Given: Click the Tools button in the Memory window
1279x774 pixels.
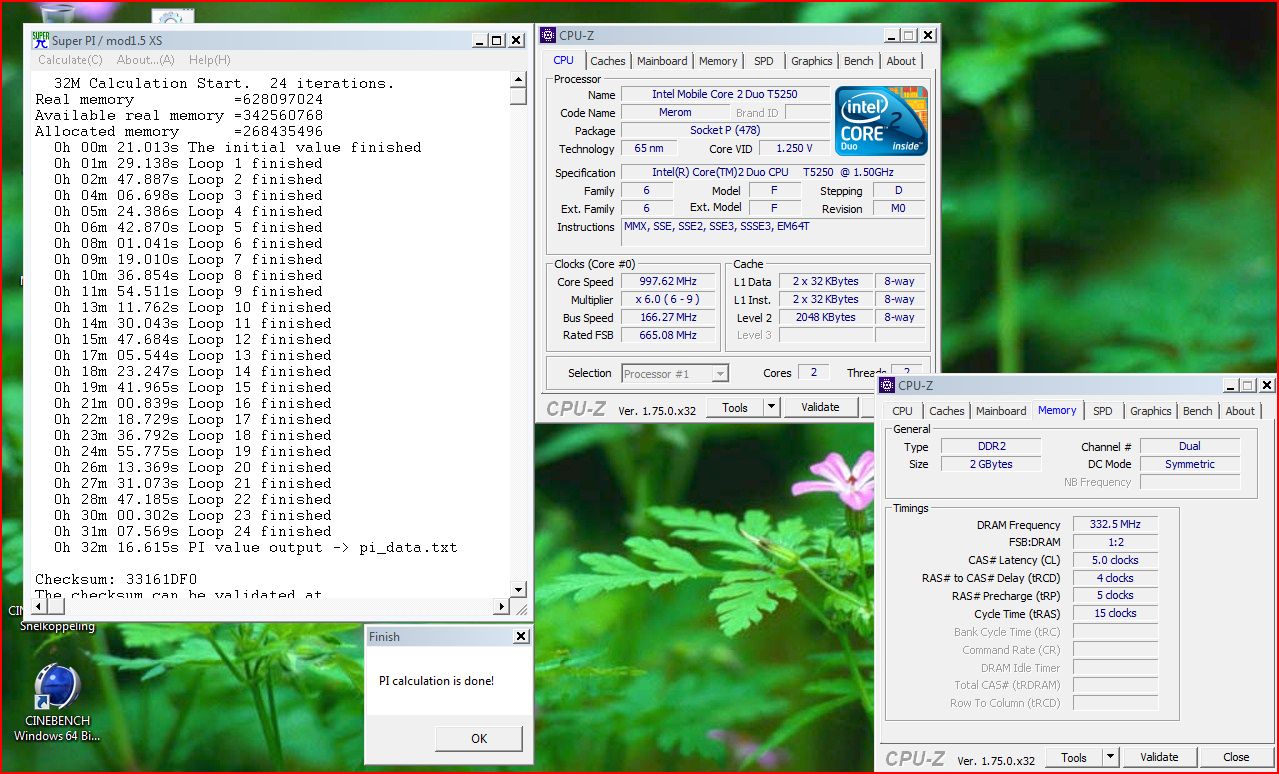Looking at the screenshot, I should tap(1074, 757).
